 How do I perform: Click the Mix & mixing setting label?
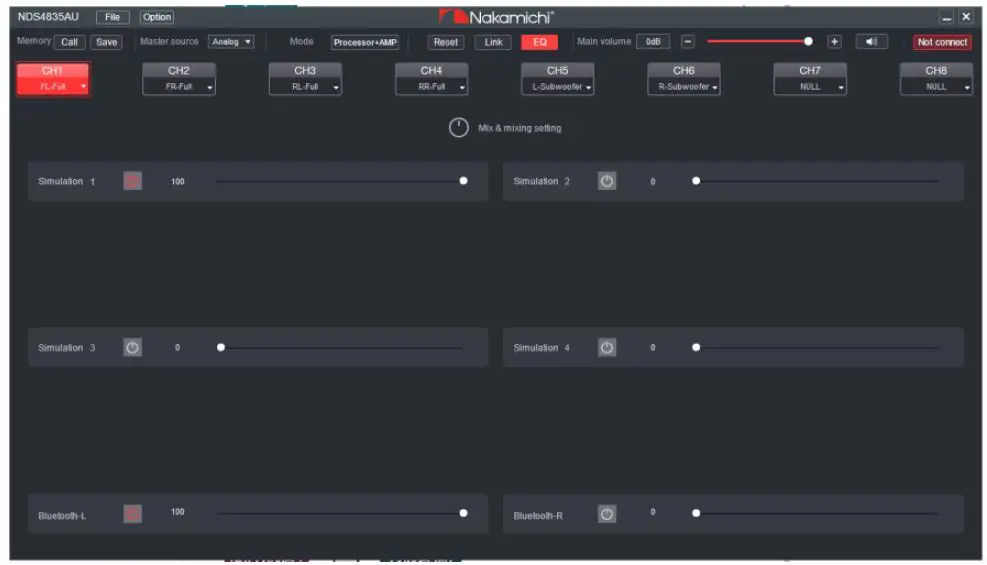point(520,128)
